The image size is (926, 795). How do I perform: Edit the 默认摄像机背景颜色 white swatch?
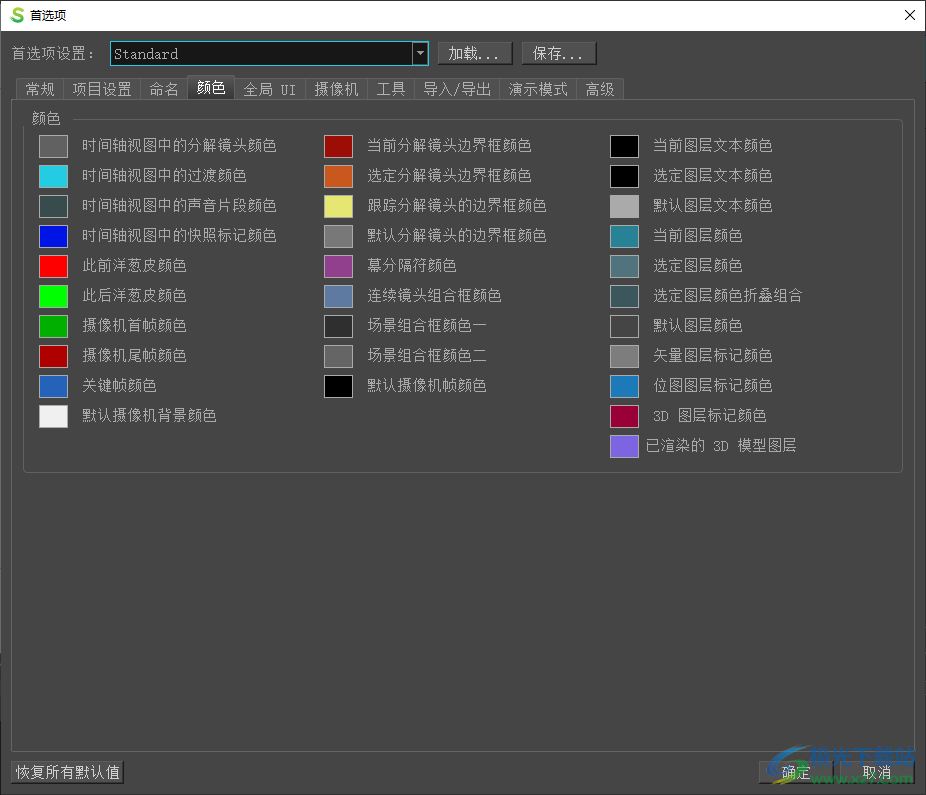(x=53, y=416)
